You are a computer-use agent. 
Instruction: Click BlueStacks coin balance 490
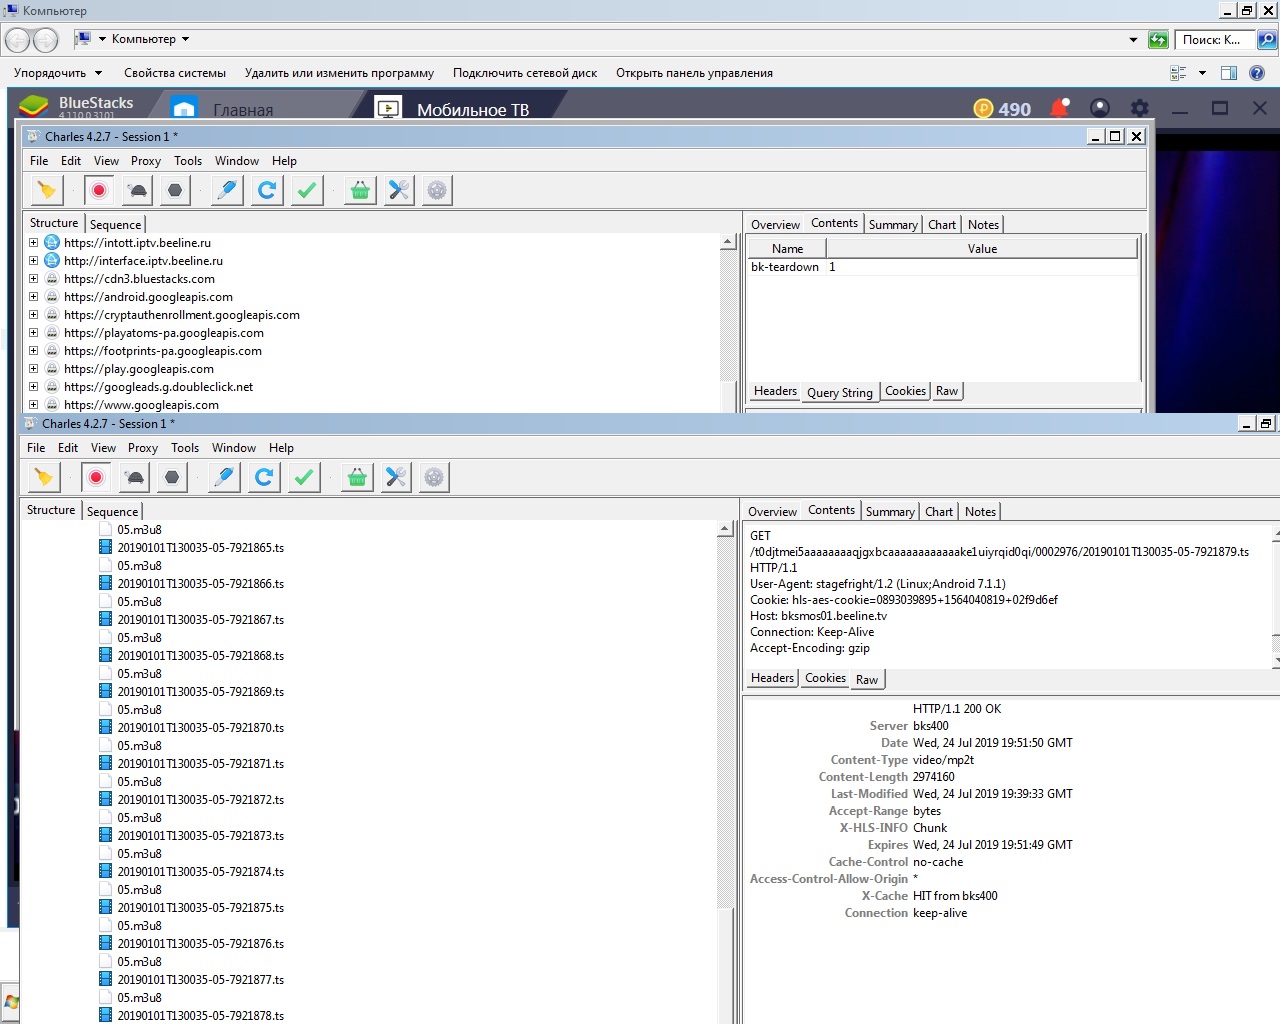tap(1002, 109)
